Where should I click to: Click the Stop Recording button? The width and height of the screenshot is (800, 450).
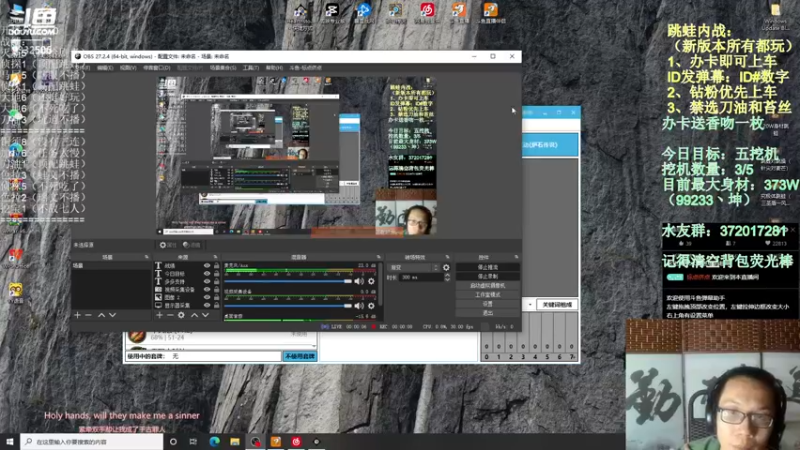488,277
